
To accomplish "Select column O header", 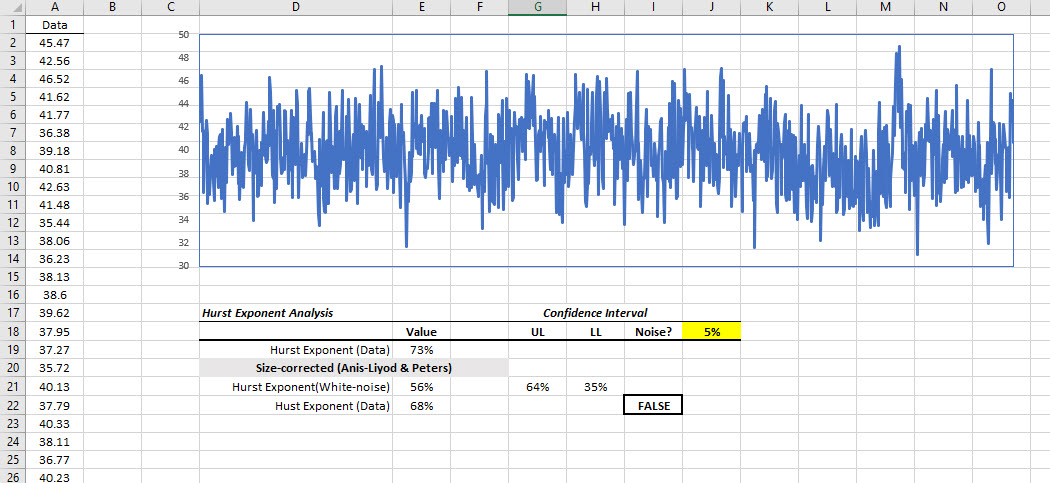I will (x=1001, y=7).
